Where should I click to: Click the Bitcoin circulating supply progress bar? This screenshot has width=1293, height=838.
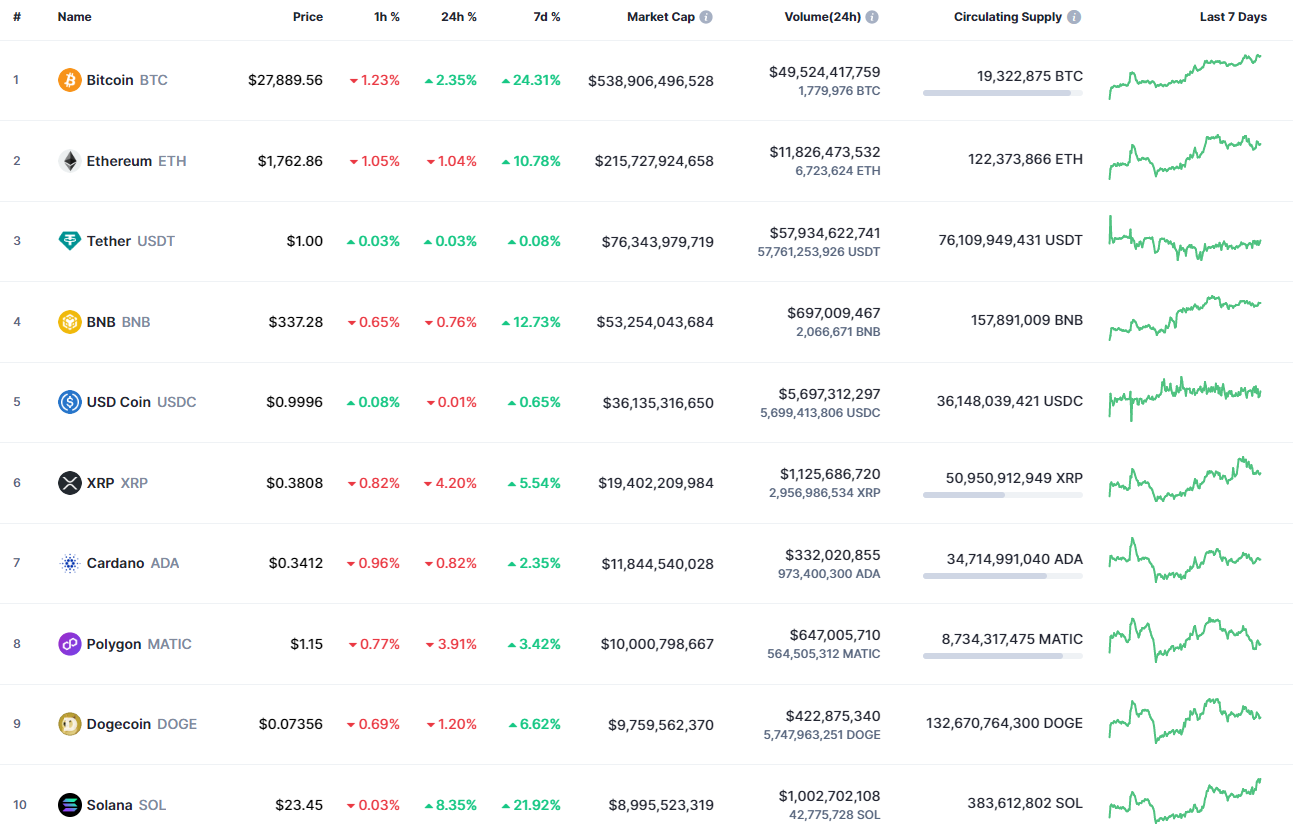tap(1002, 93)
